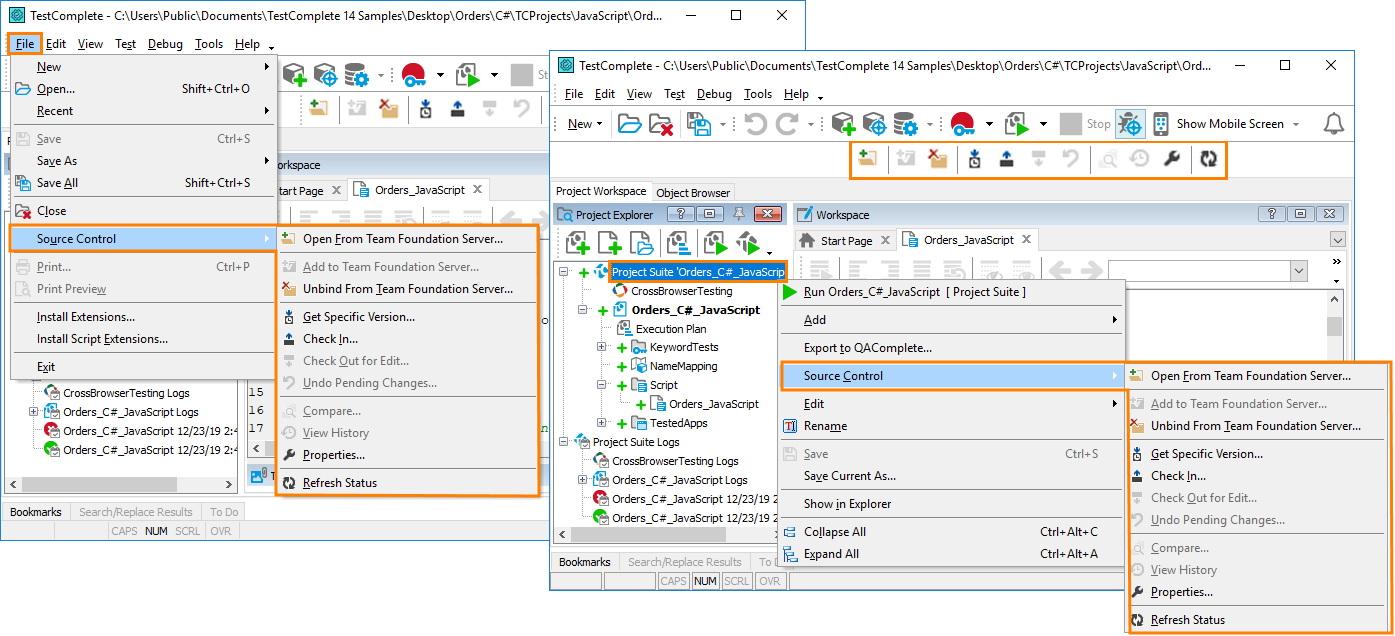Select the Open From Team Foundation Server toolbar icon
The image size is (1395, 636).
point(868,159)
